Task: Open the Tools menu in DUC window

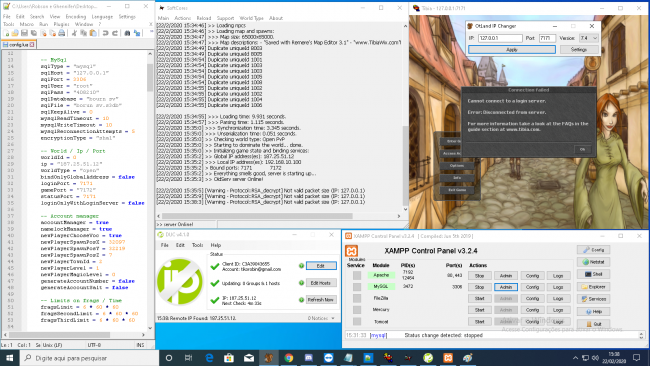Action: point(197,245)
